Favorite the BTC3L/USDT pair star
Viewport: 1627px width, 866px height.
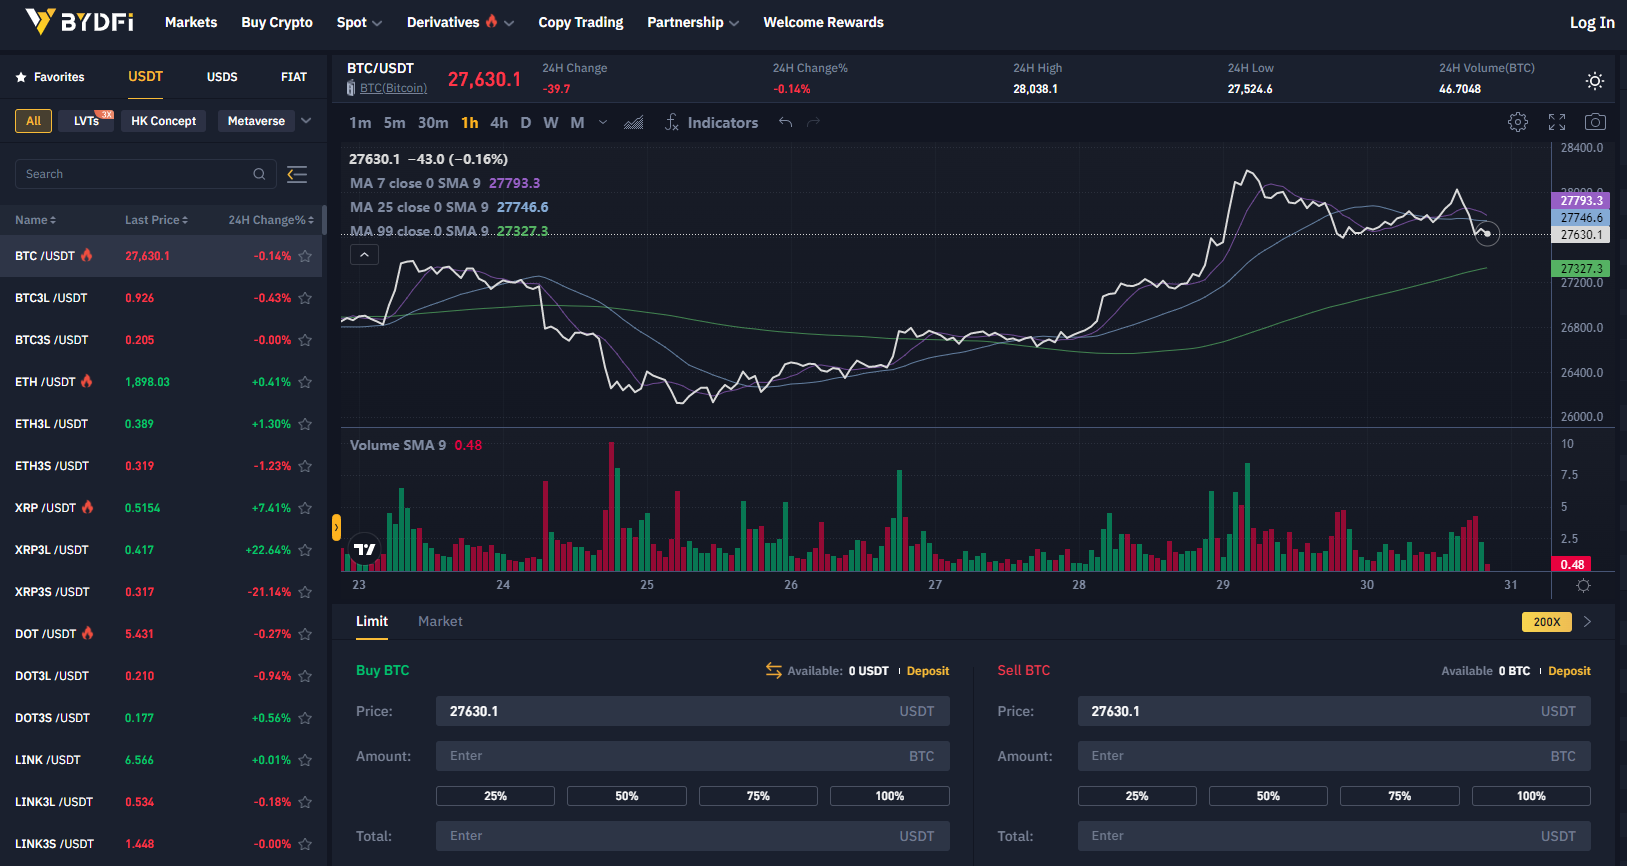click(x=305, y=298)
